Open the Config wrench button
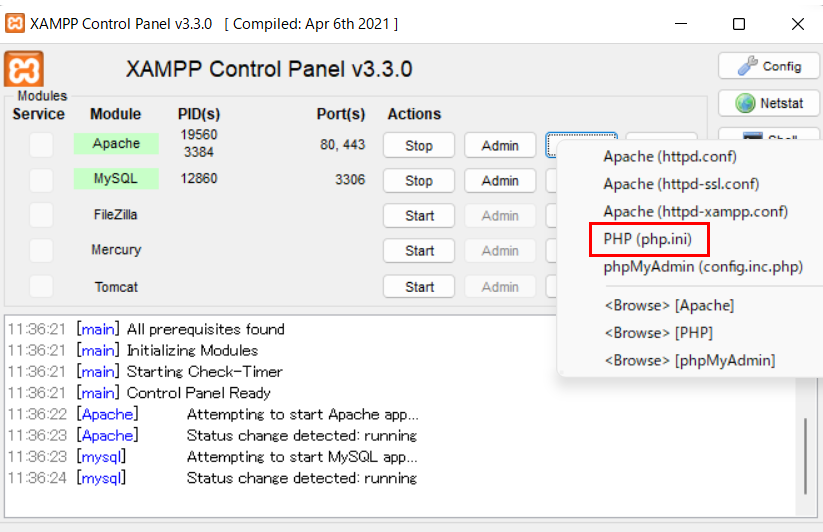Image resolution: width=823 pixels, height=532 pixels. coord(768,66)
